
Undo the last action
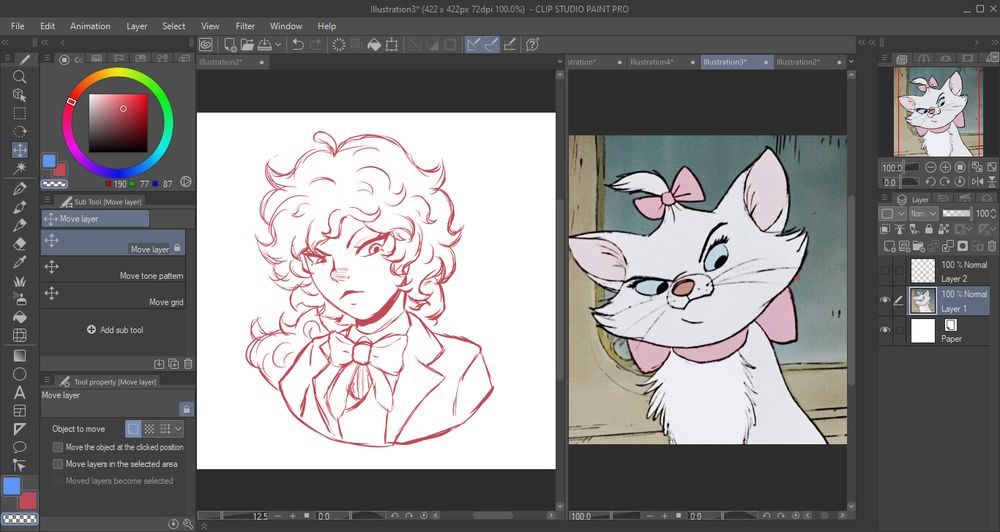[298, 44]
